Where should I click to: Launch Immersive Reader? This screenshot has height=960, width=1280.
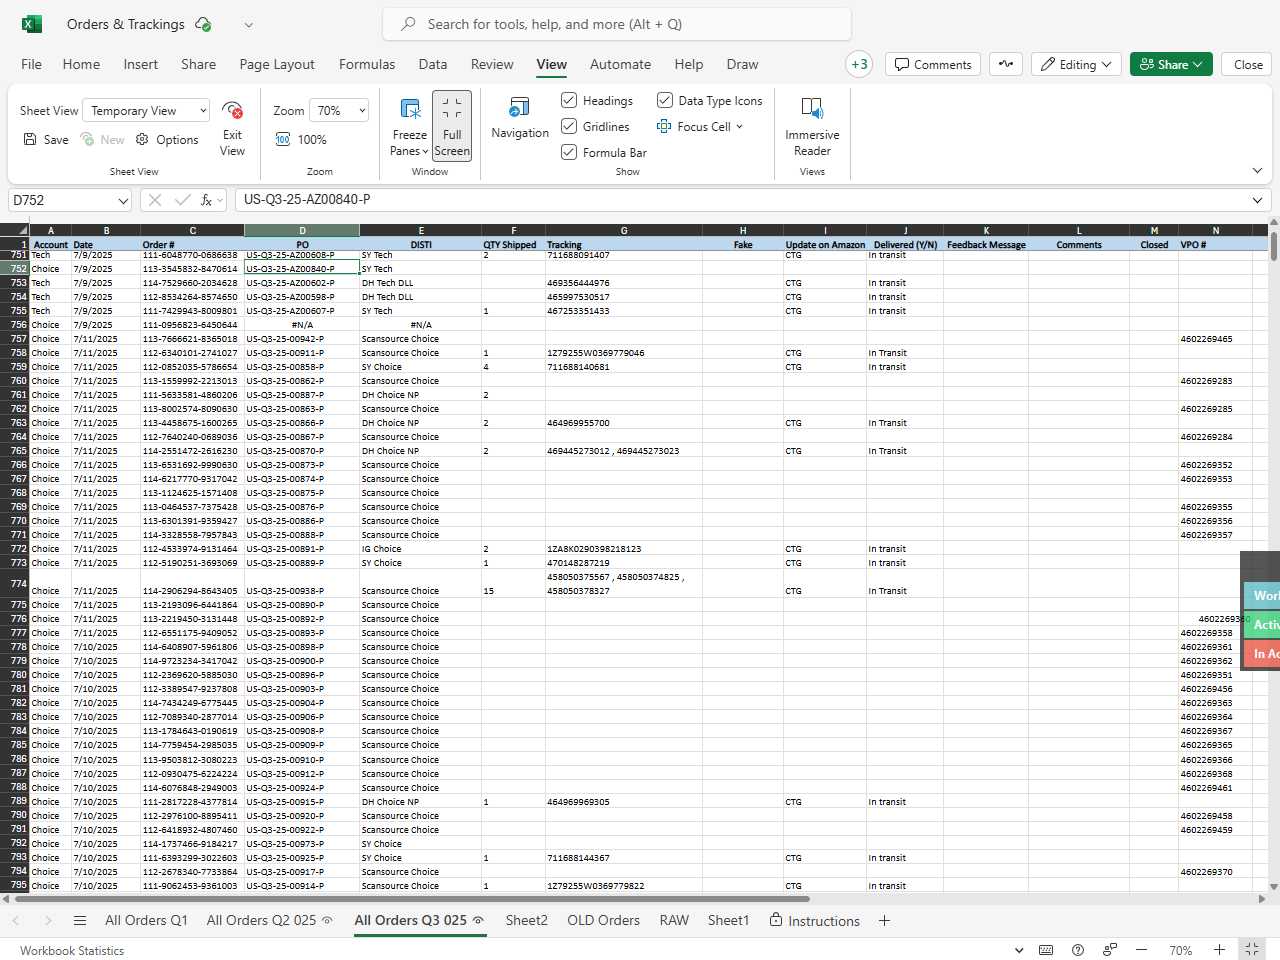pyautogui.click(x=812, y=126)
